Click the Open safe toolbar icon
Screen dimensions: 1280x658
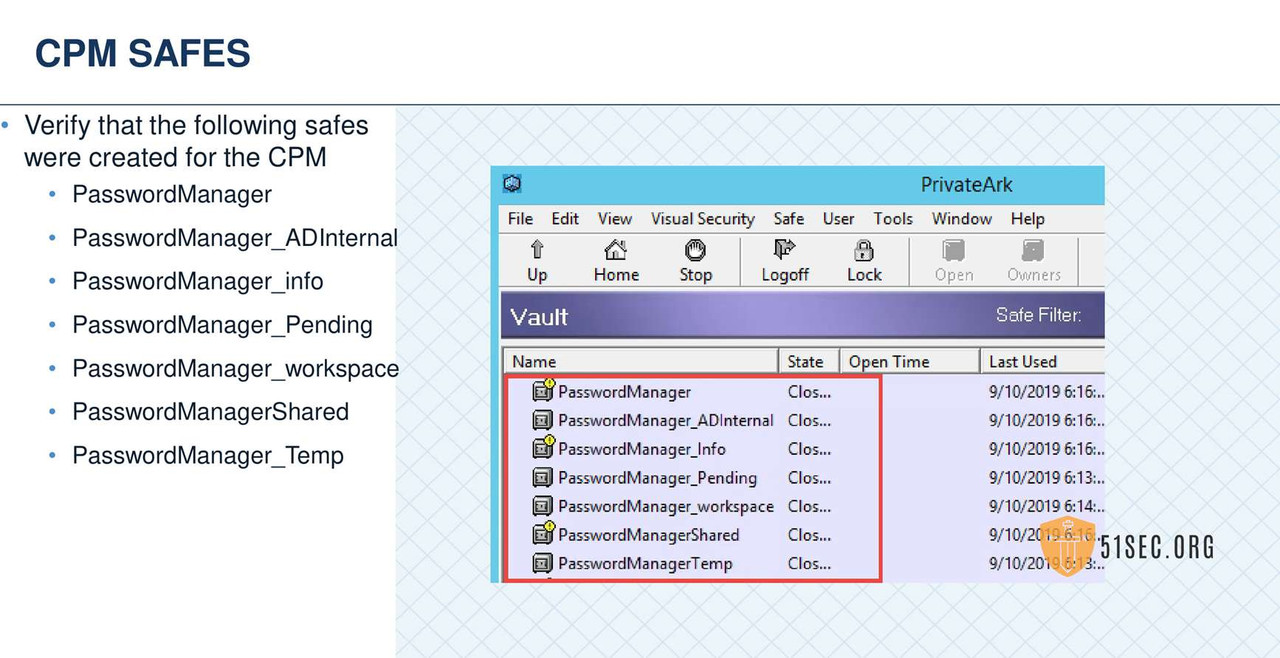tap(954, 250)
